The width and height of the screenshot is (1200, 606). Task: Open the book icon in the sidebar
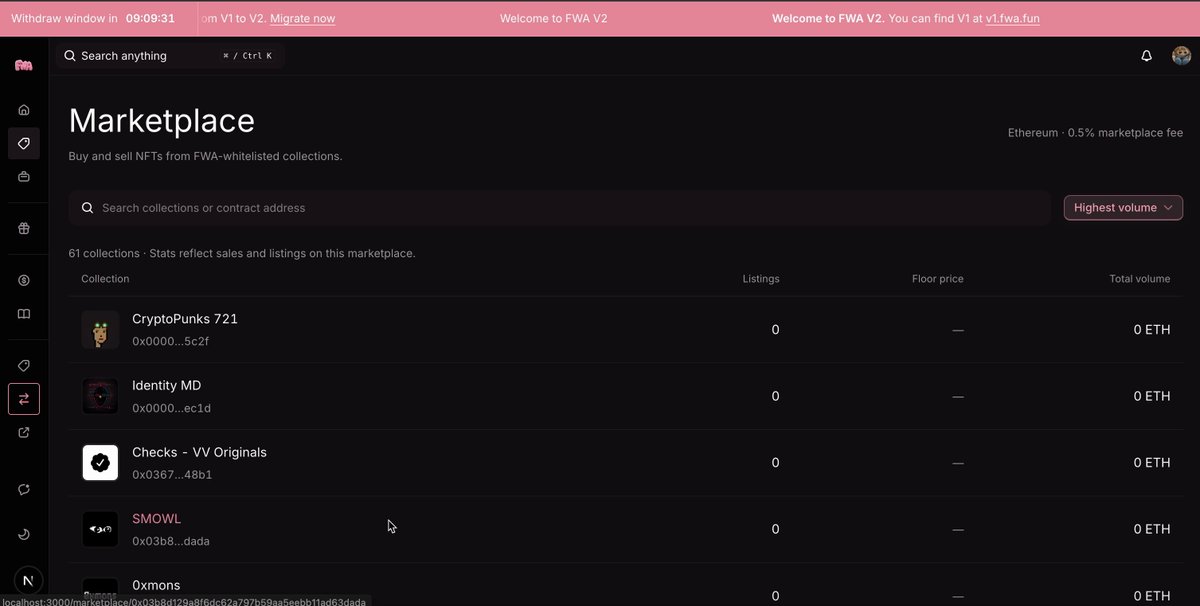pyautogui.click(x=24, y=314)
